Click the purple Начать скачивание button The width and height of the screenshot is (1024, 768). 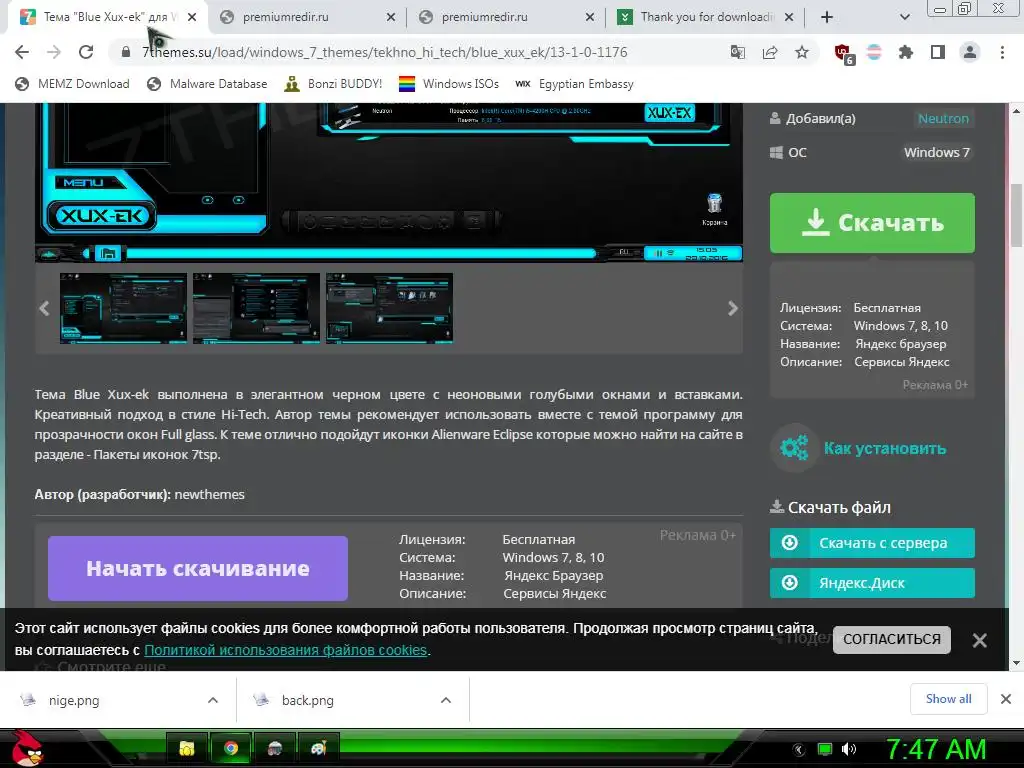(198, 568)
